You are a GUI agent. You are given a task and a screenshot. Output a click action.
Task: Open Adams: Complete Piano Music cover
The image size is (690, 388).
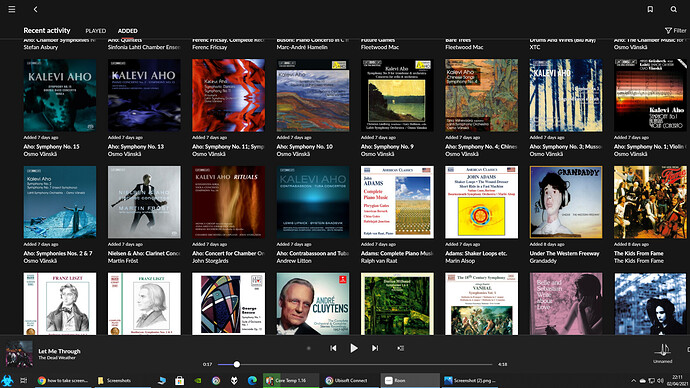tap(397, 202)
